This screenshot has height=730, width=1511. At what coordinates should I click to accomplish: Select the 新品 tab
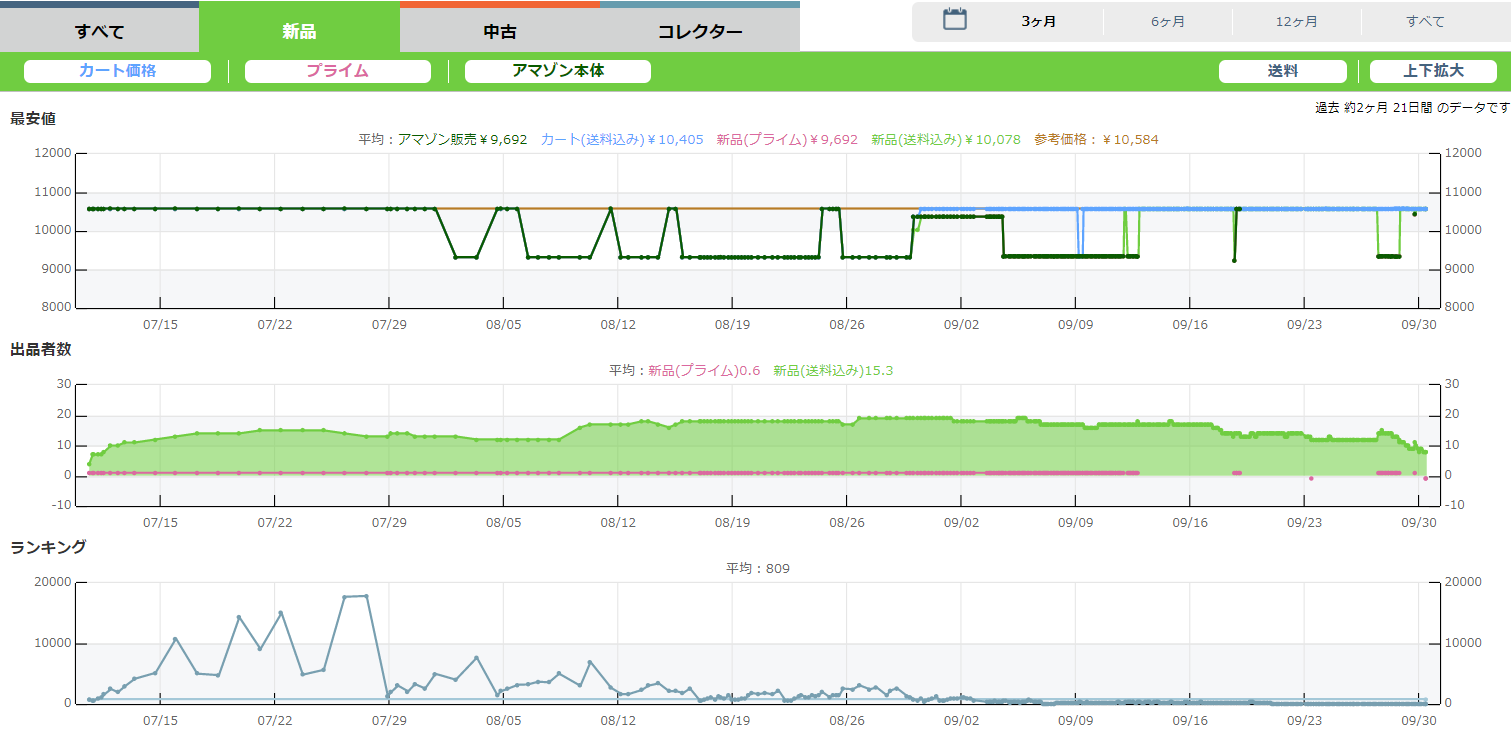(x=299, y=31)
